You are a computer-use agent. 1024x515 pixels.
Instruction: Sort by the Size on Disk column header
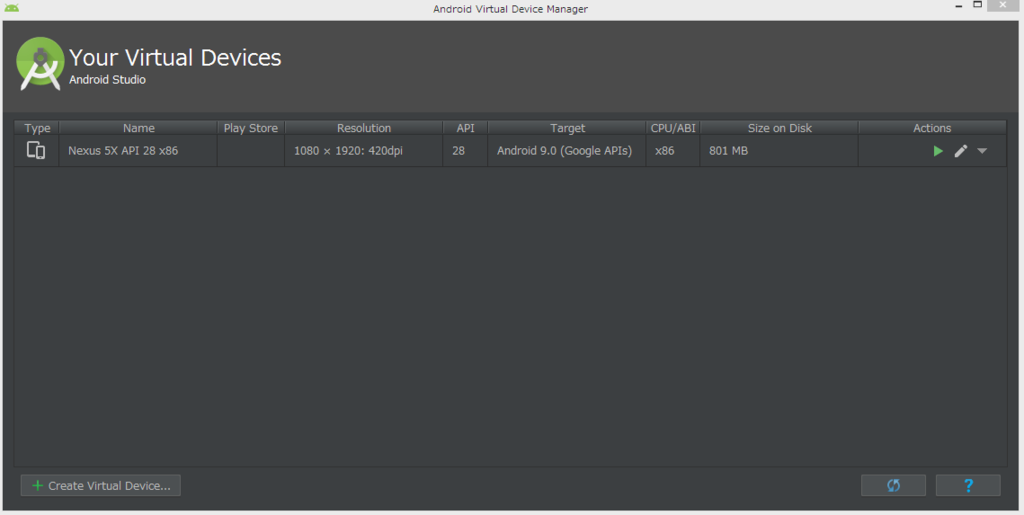[780, 128]
